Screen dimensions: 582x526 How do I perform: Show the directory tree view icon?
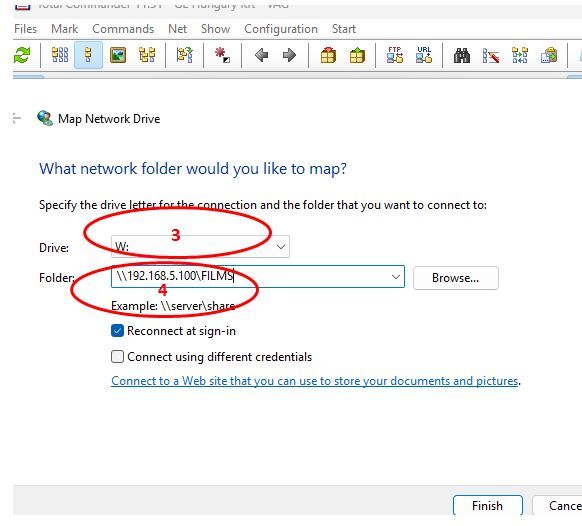click(147, 55)
